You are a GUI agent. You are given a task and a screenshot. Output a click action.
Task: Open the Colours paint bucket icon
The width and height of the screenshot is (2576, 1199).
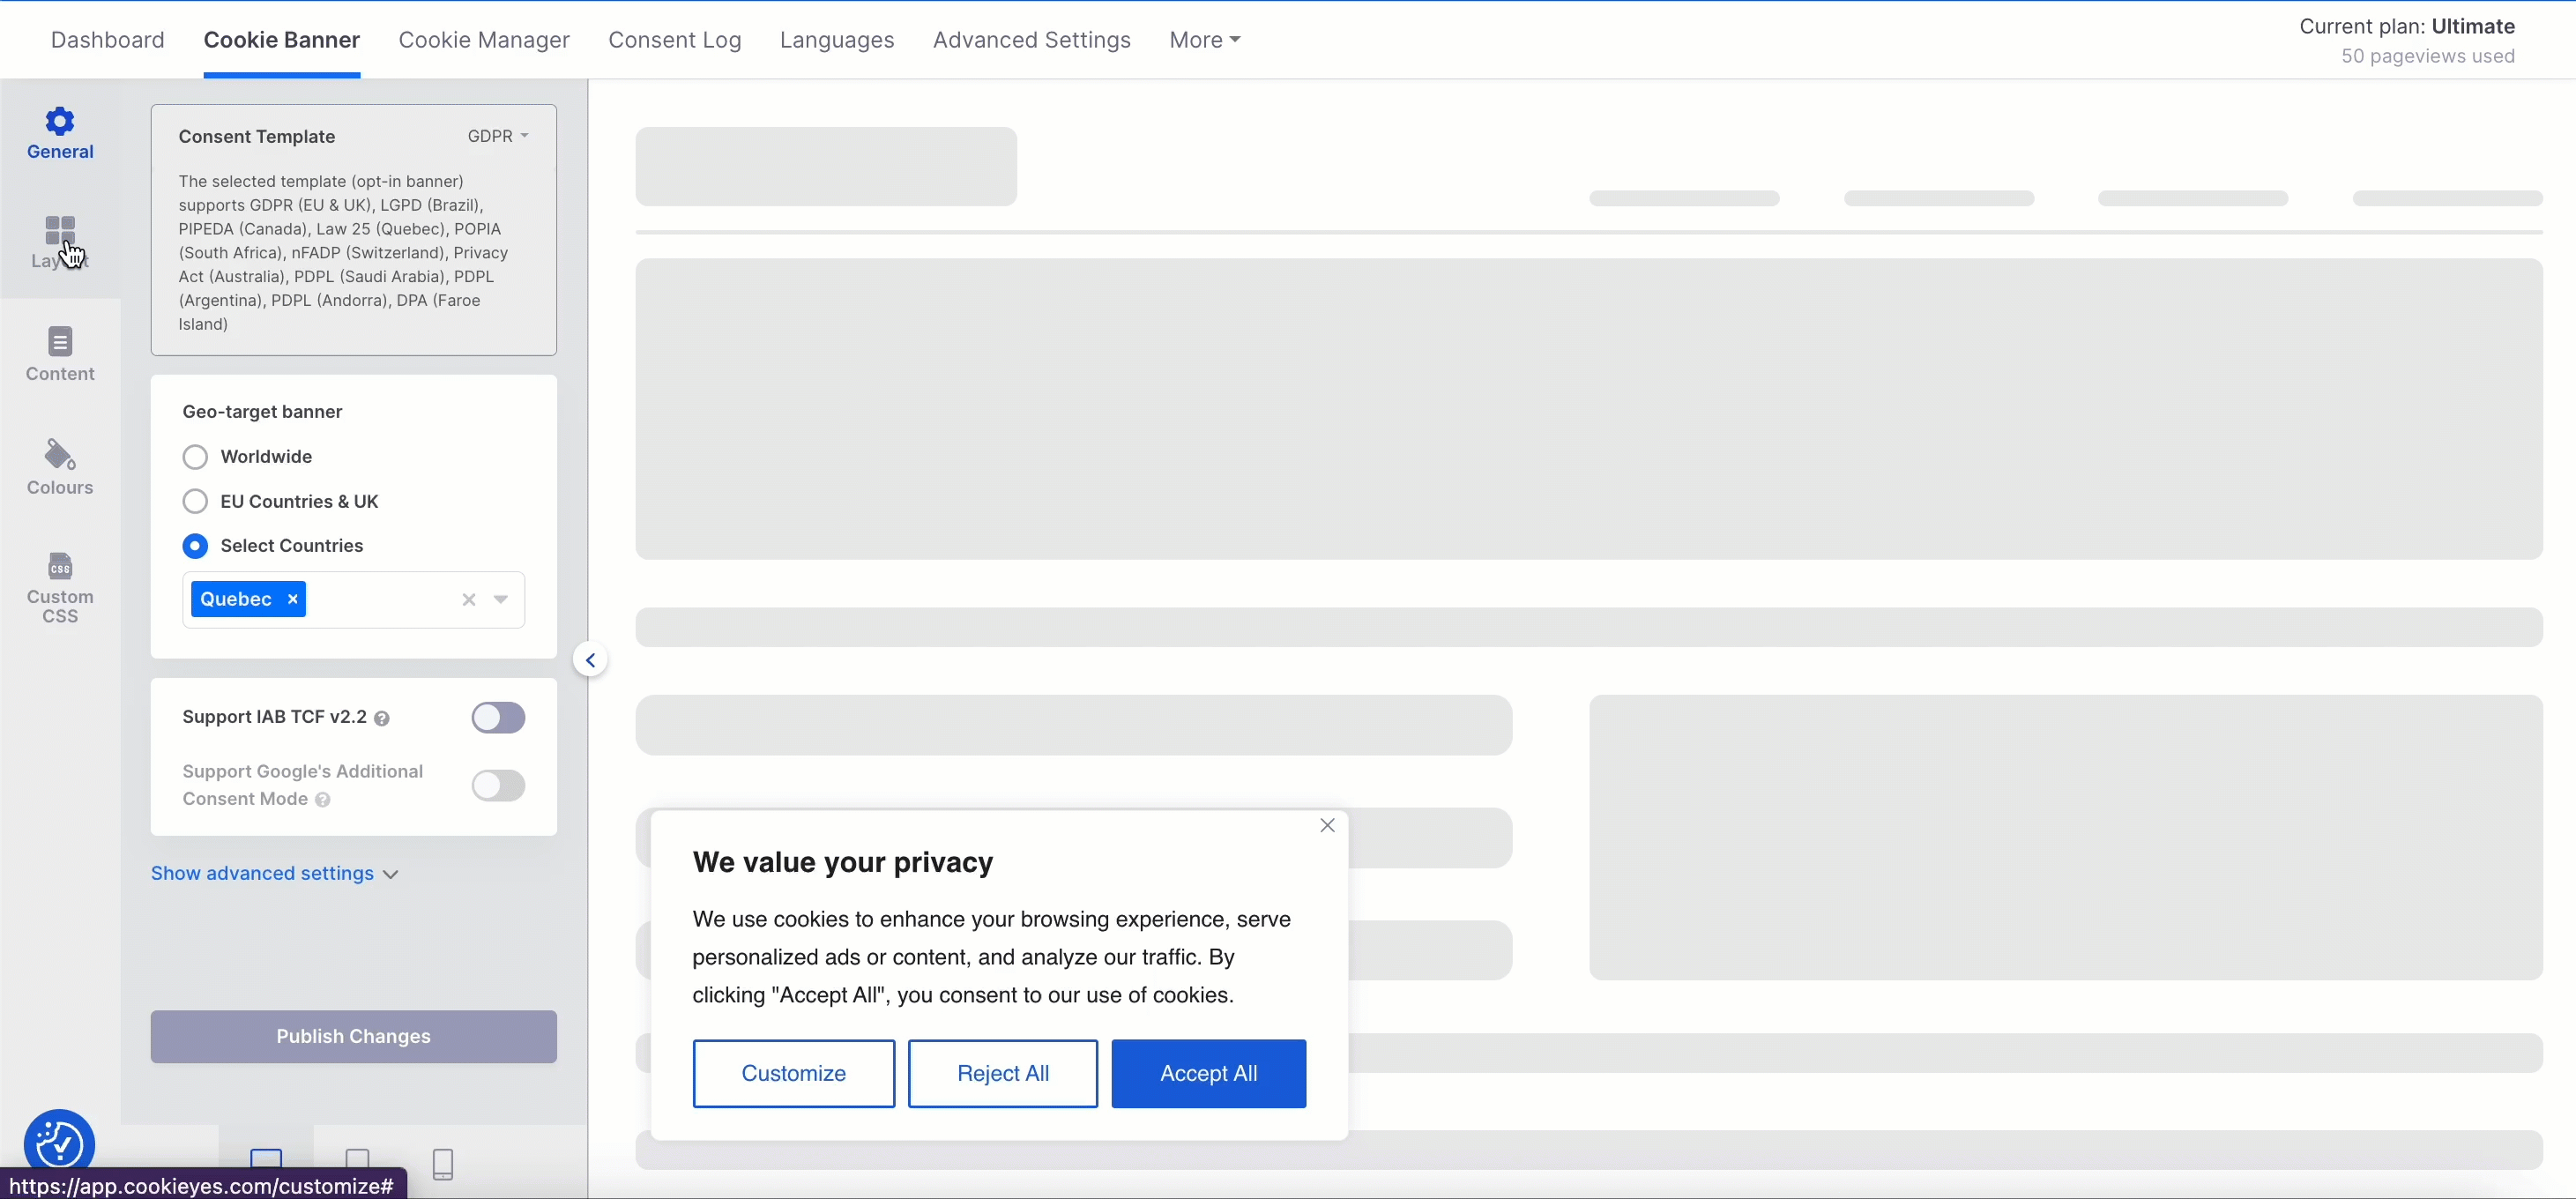[x=60, y=455]
